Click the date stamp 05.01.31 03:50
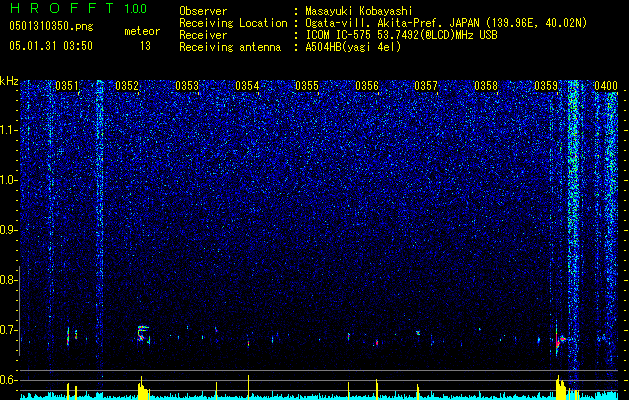Screen dimensions: 629x400 [x=51, y=46]
